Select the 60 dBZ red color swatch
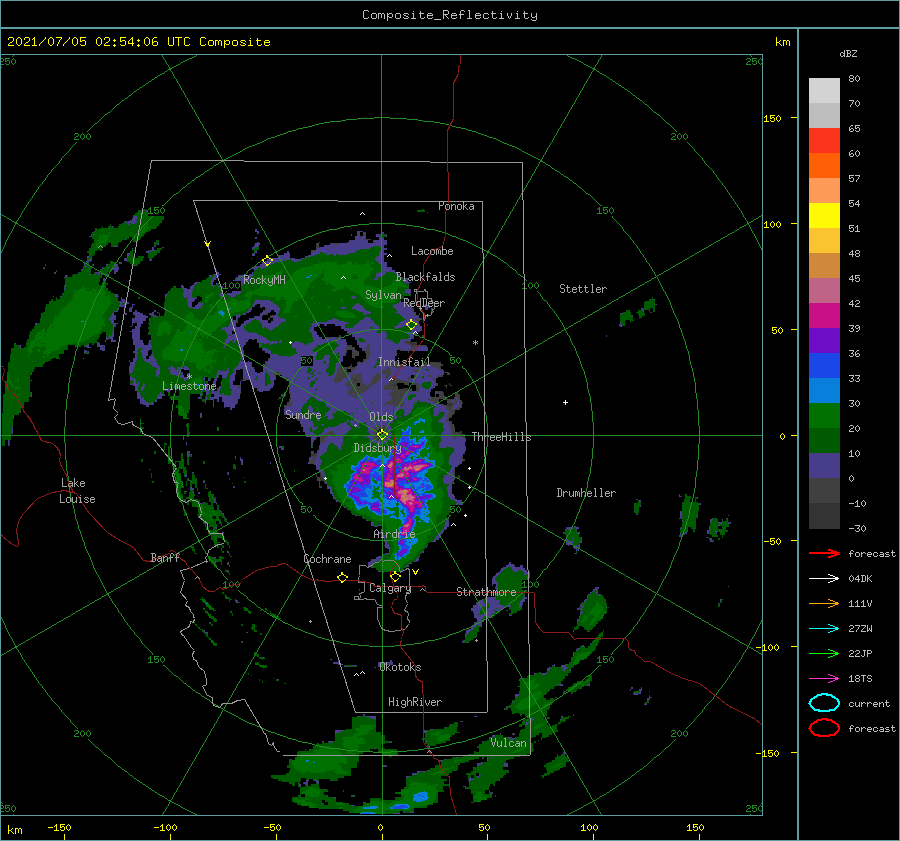Screen dimensions: 900x841 [824, 141]
